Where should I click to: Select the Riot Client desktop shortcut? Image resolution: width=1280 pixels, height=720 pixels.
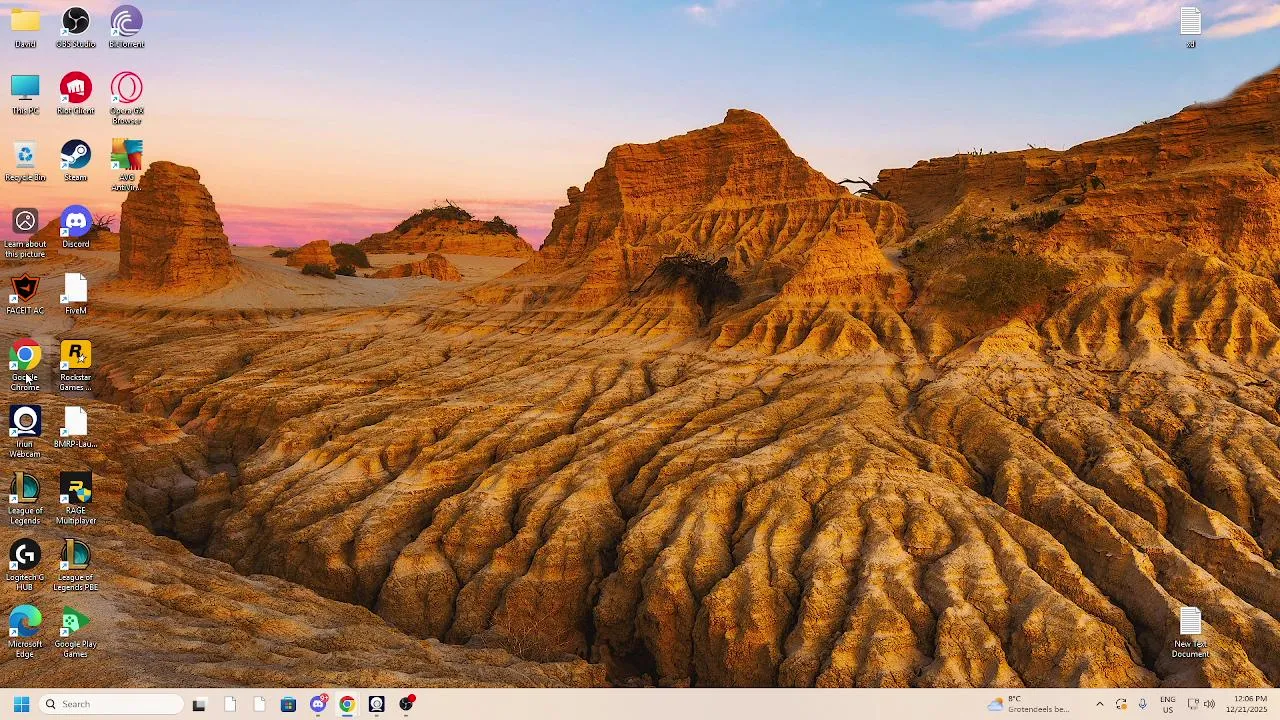pyautogui.click(x=76, y=95)
